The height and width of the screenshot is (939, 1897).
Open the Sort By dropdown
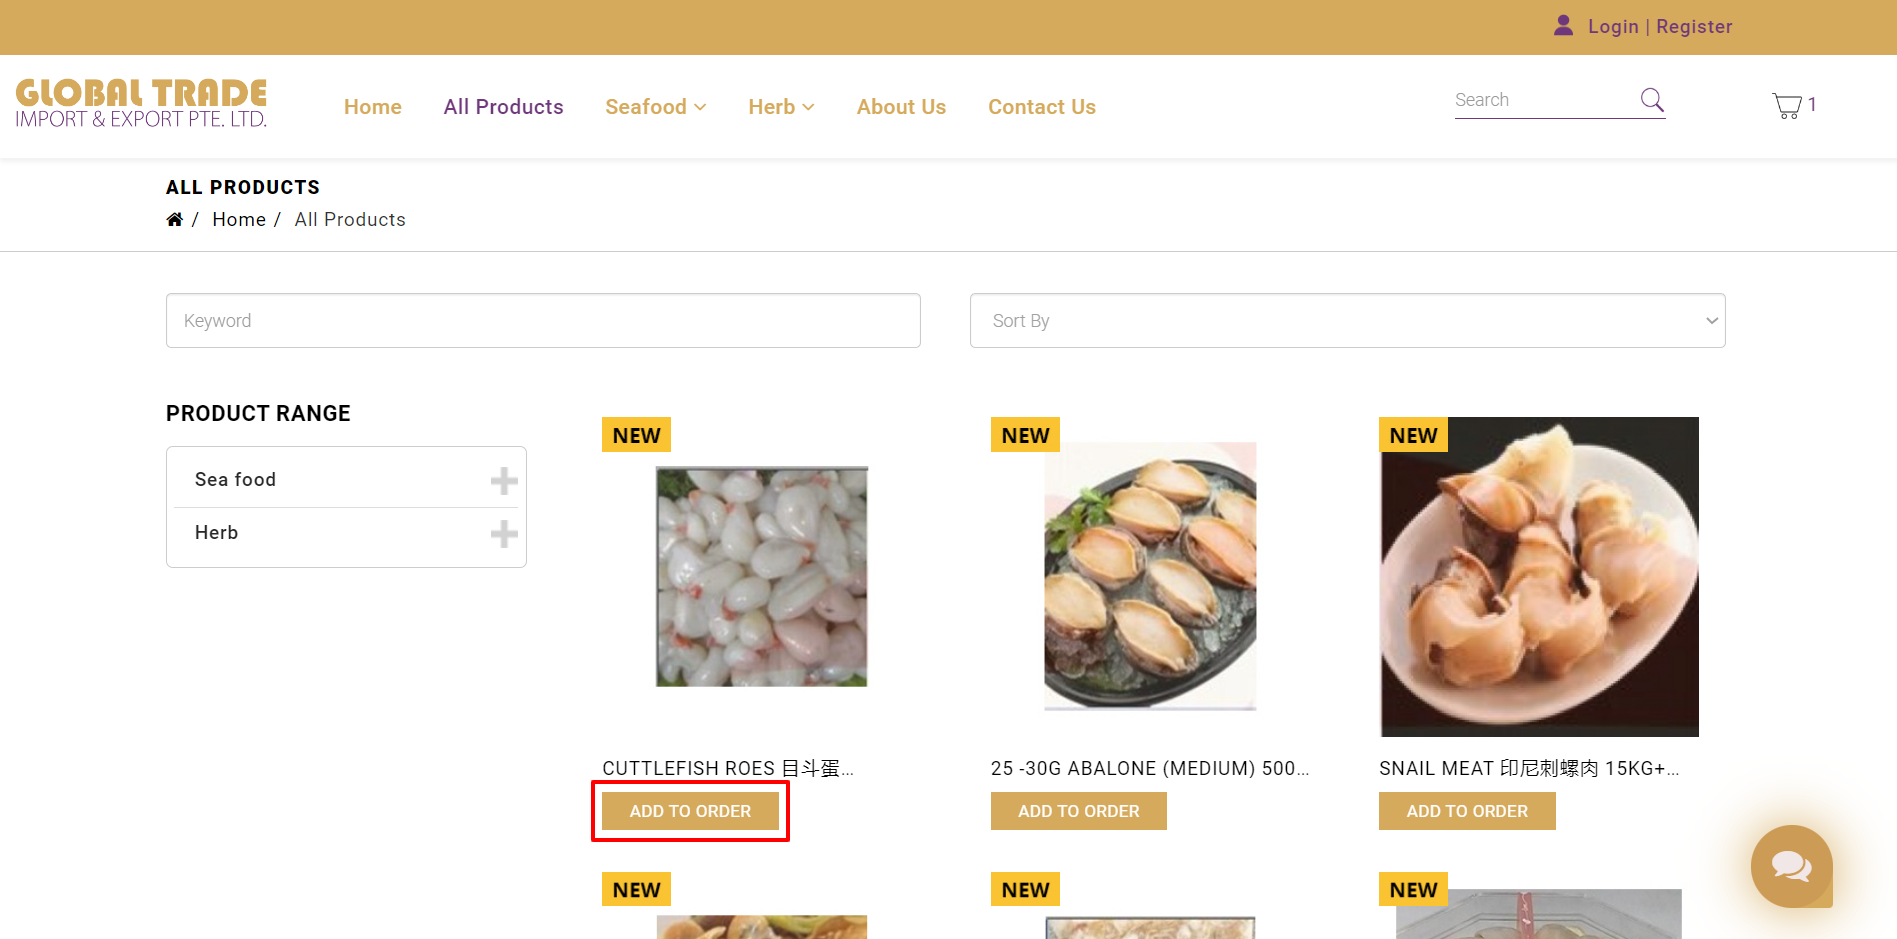click(1347, 321)
